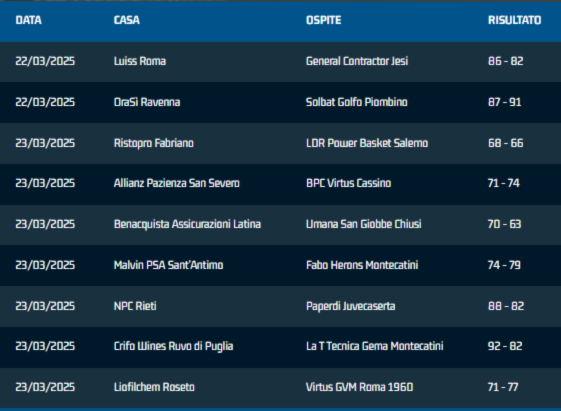
Task: Click the date in the Luiss Roma row
Action: tap(45, 61)
